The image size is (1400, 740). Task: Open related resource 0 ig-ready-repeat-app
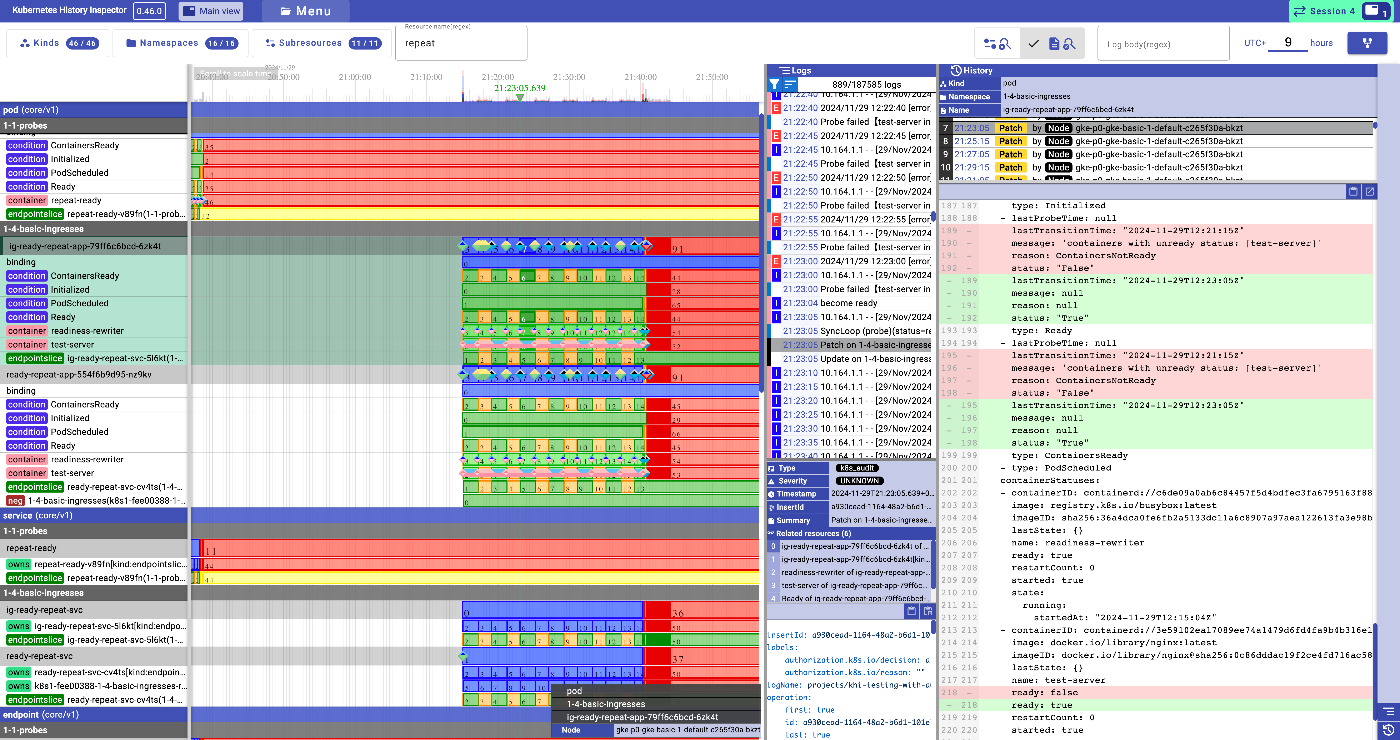click(850, 546)
